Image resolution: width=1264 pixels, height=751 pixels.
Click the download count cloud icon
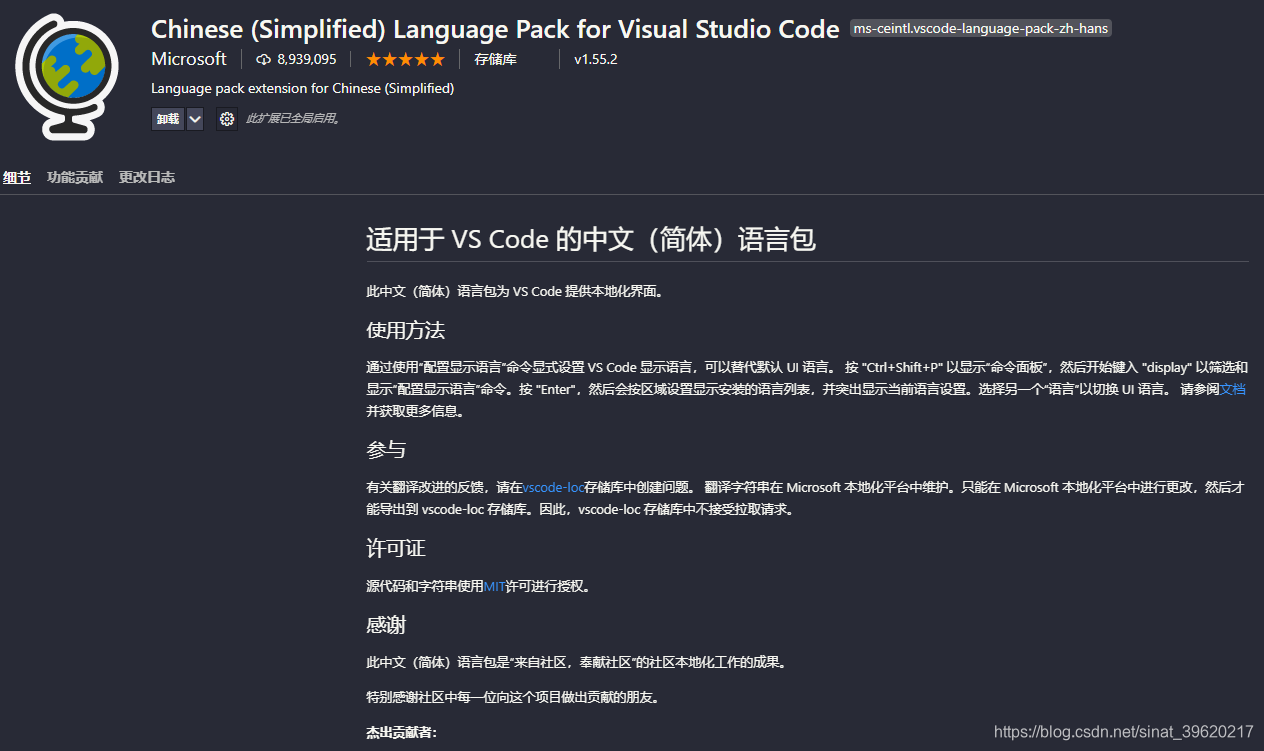point(264,60)
